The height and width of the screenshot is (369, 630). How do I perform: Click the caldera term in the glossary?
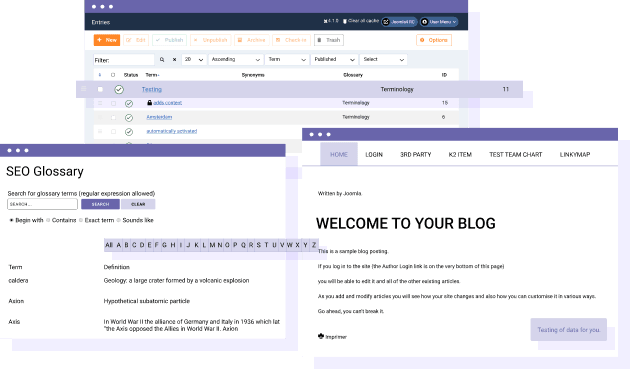tap(18, 281)
